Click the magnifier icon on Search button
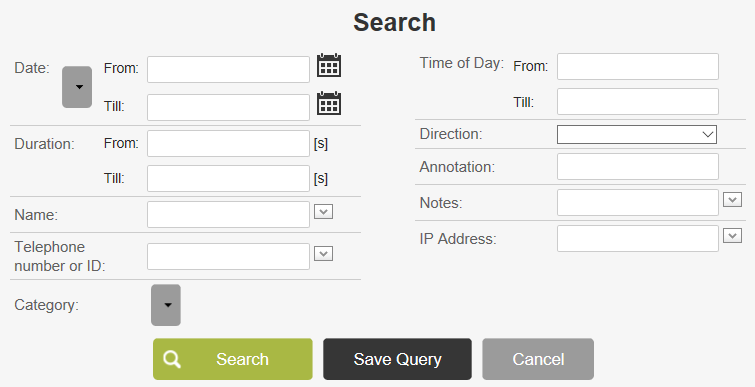This screenshot has width=755, height=387. 172,359
